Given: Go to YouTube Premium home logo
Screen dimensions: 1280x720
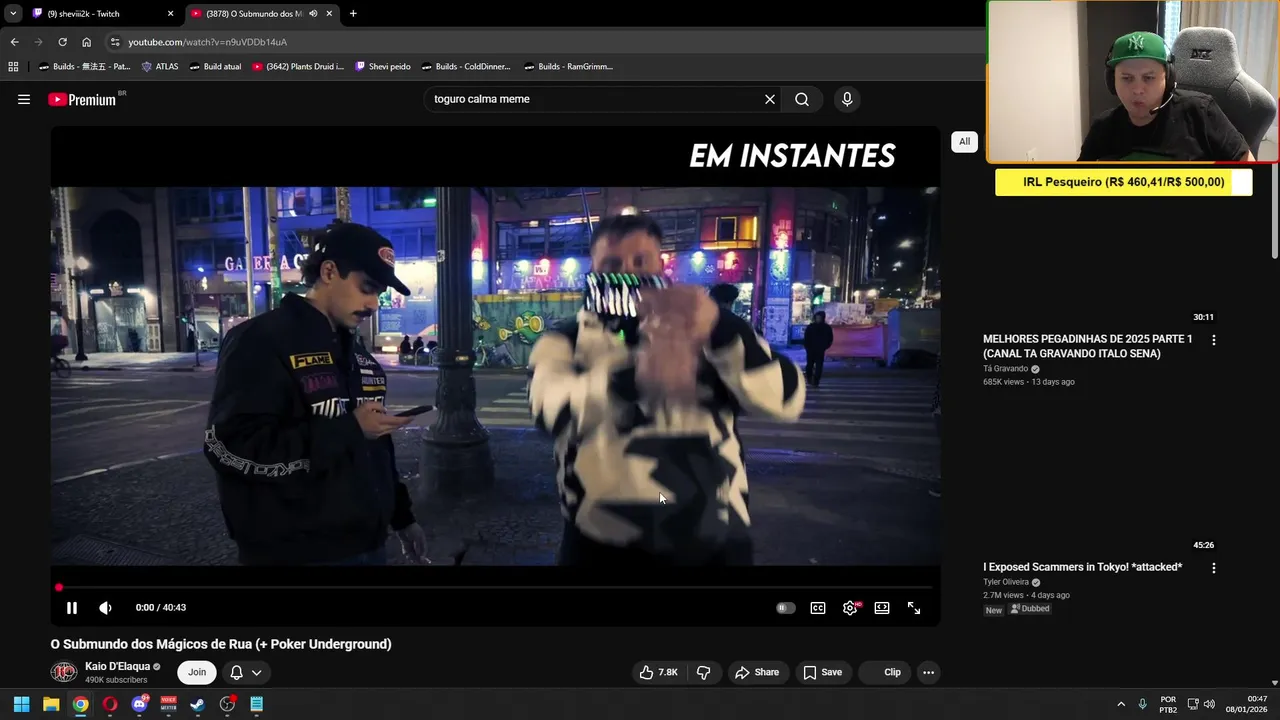Looking at the screenshot, I should tap(82, 99).
